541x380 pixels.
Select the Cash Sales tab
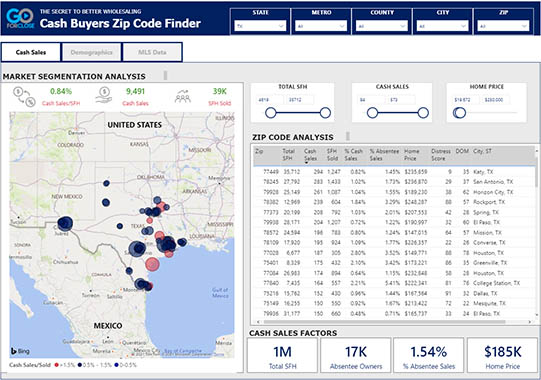click(x=31, y=52)
